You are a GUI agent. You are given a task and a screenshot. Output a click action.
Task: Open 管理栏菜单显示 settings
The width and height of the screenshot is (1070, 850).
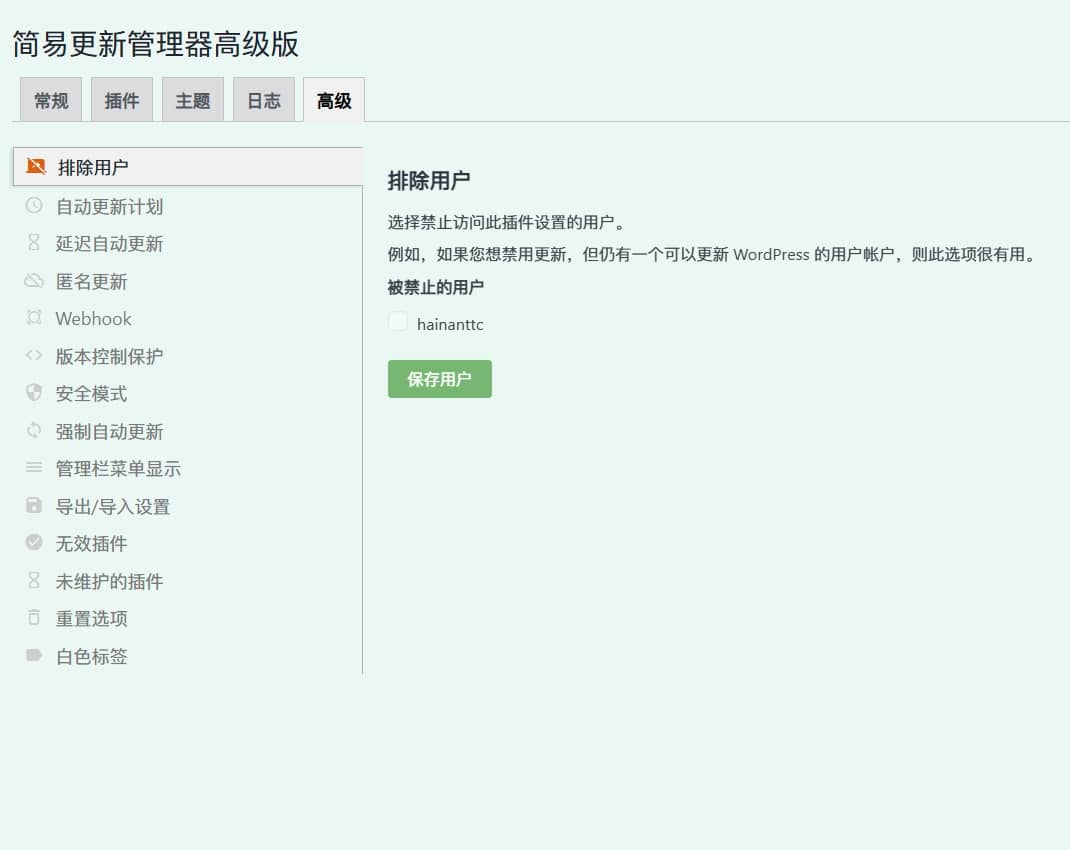118,469
